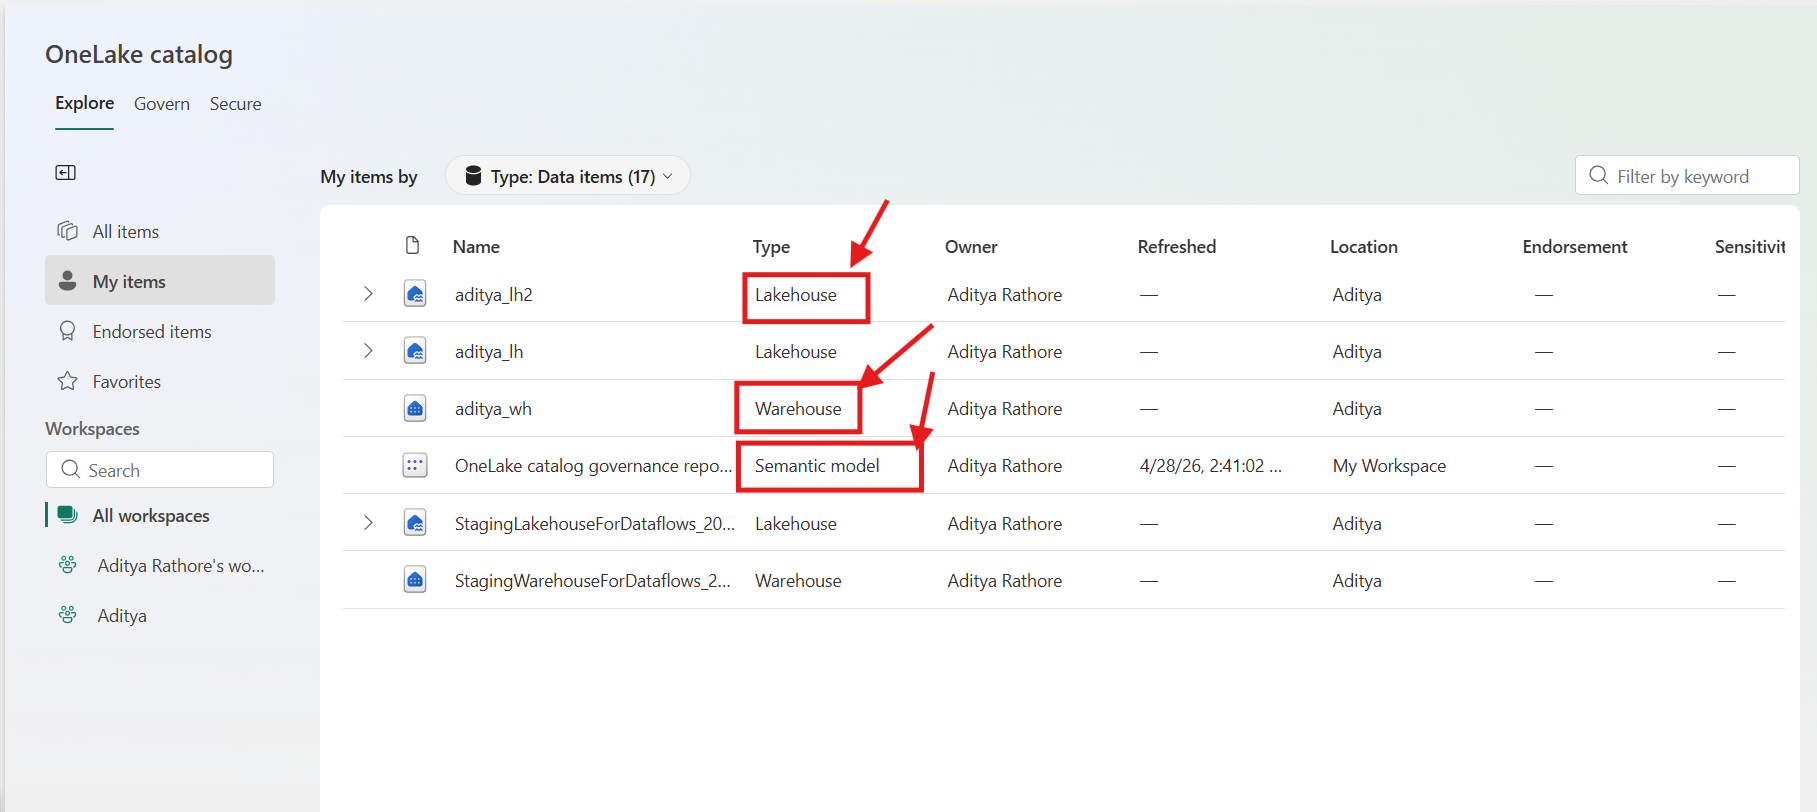Image resolution: width=1817 pixels, height=812 pixels.
Task: Click Aditya Rathore owner in aditya_lh row
Action: [x=1005, y=352]
